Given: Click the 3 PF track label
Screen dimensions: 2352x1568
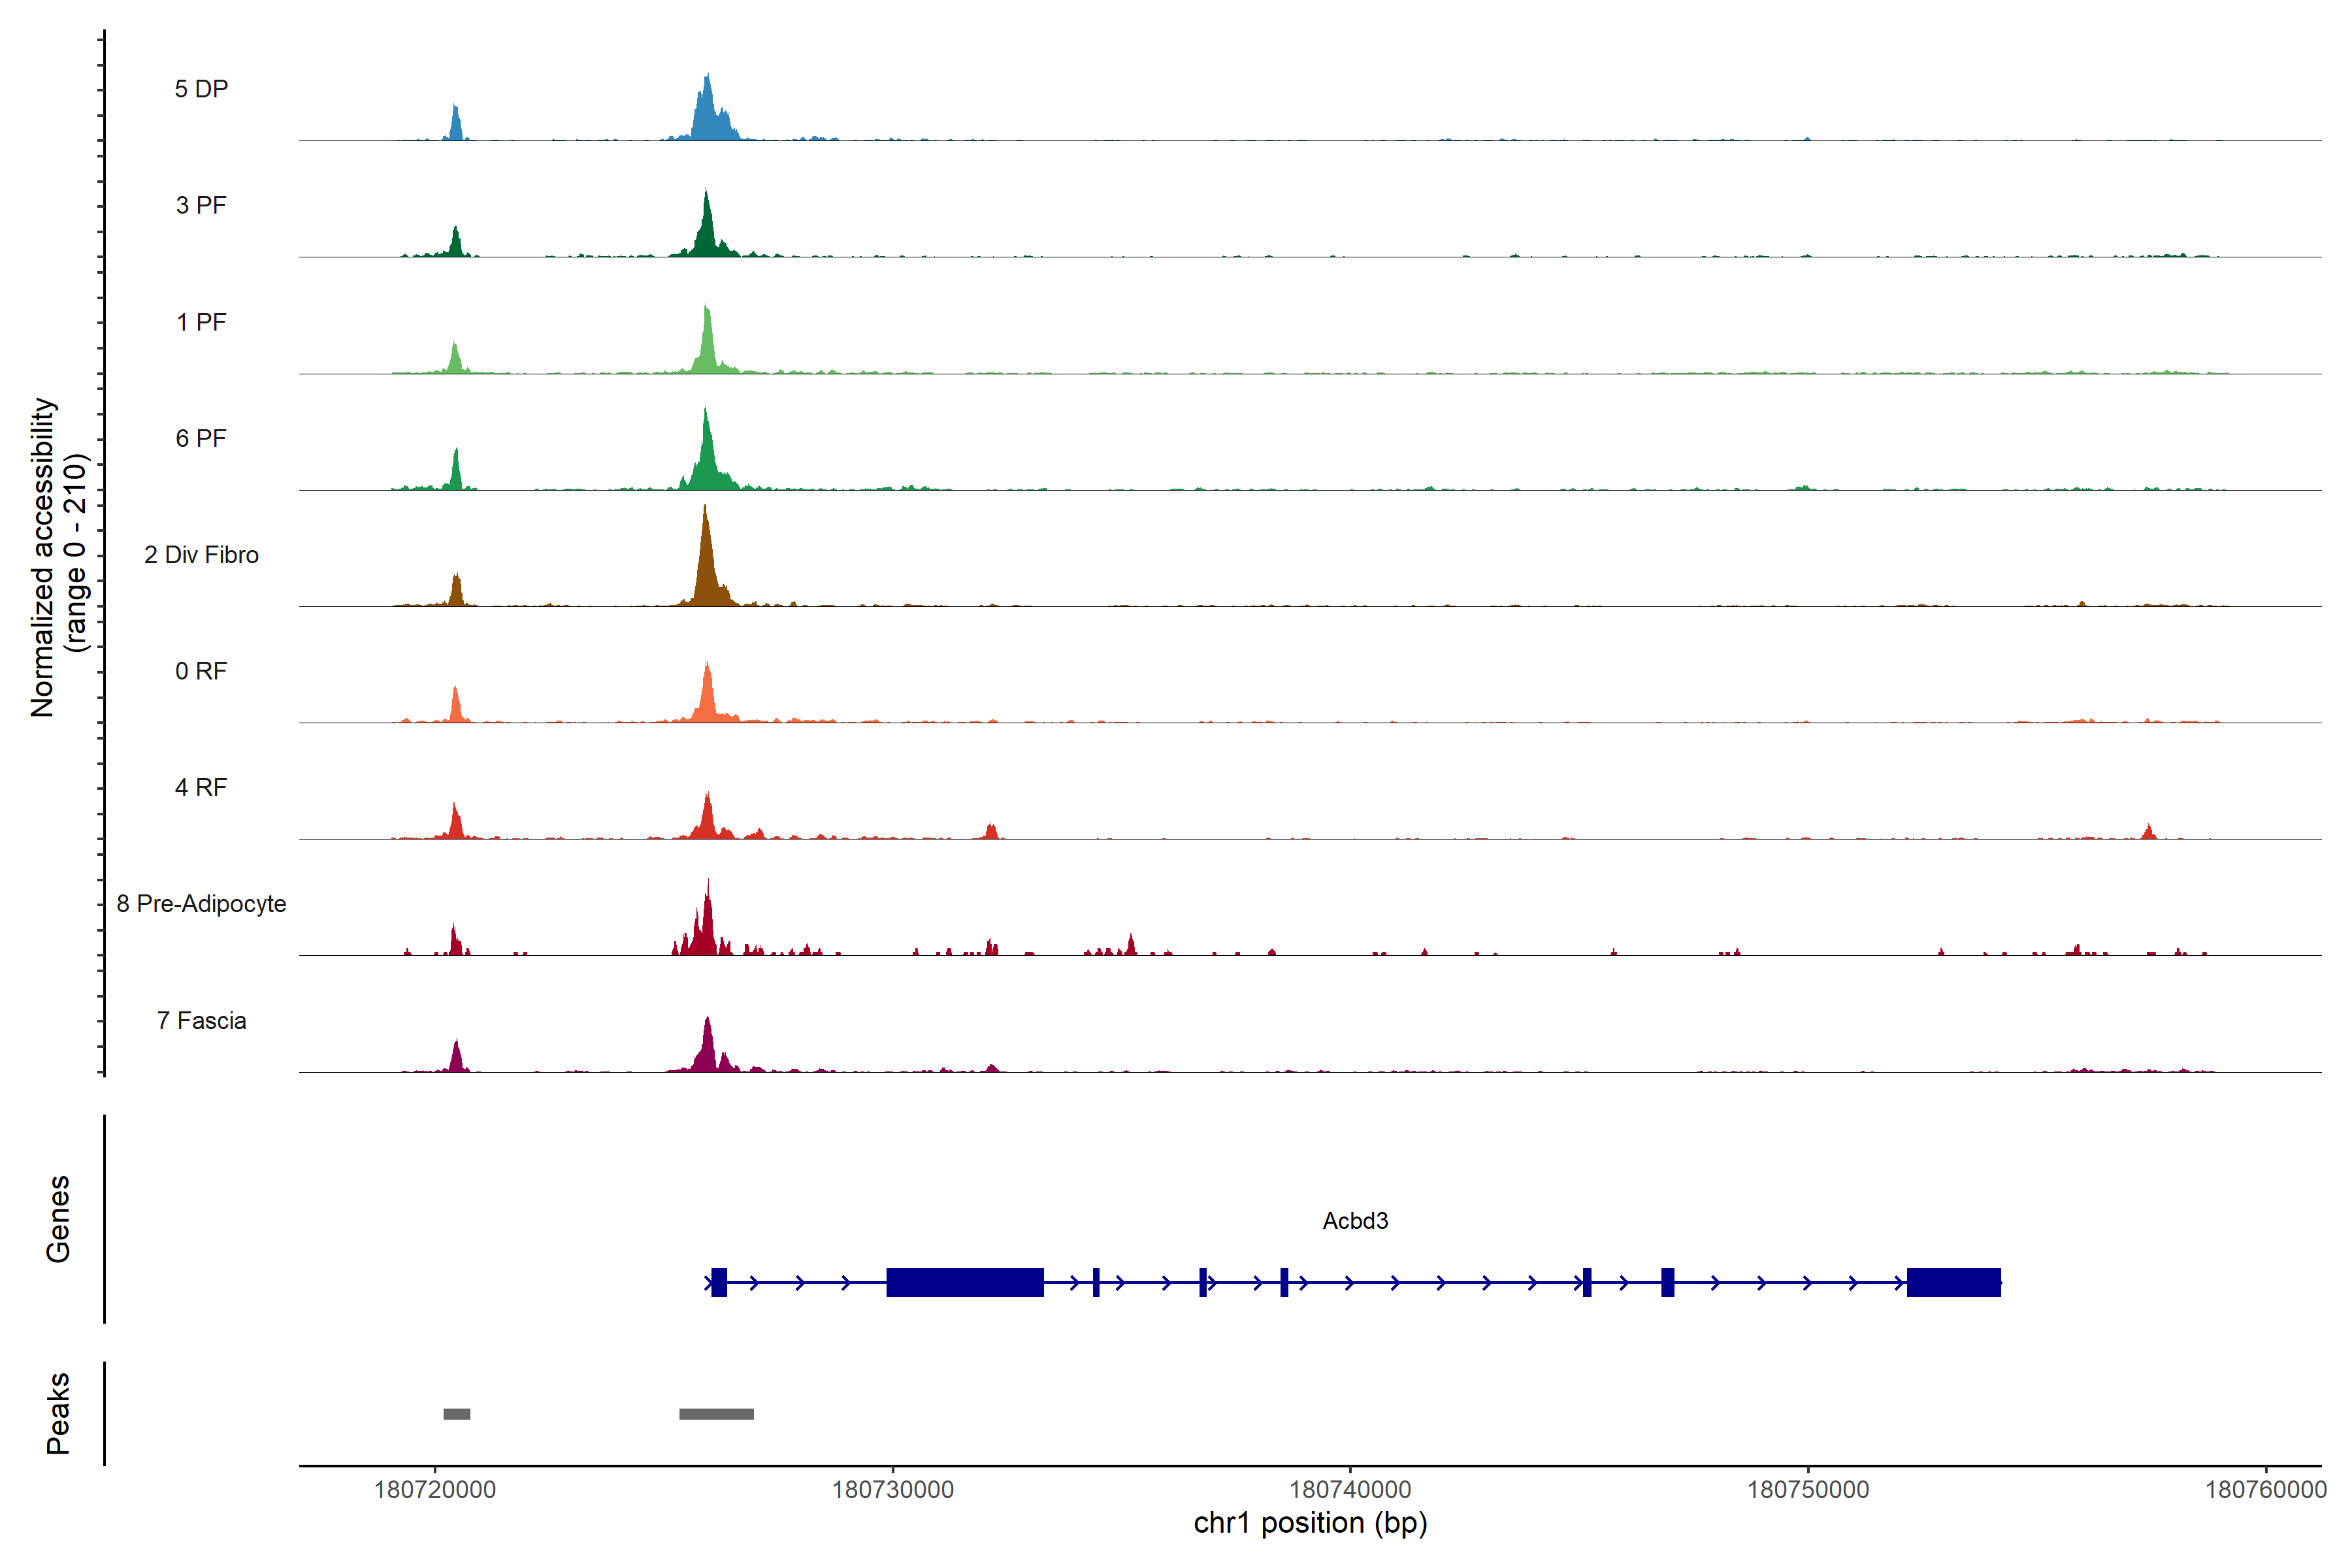Looking at the screenshot, I should tap(201, 205).
